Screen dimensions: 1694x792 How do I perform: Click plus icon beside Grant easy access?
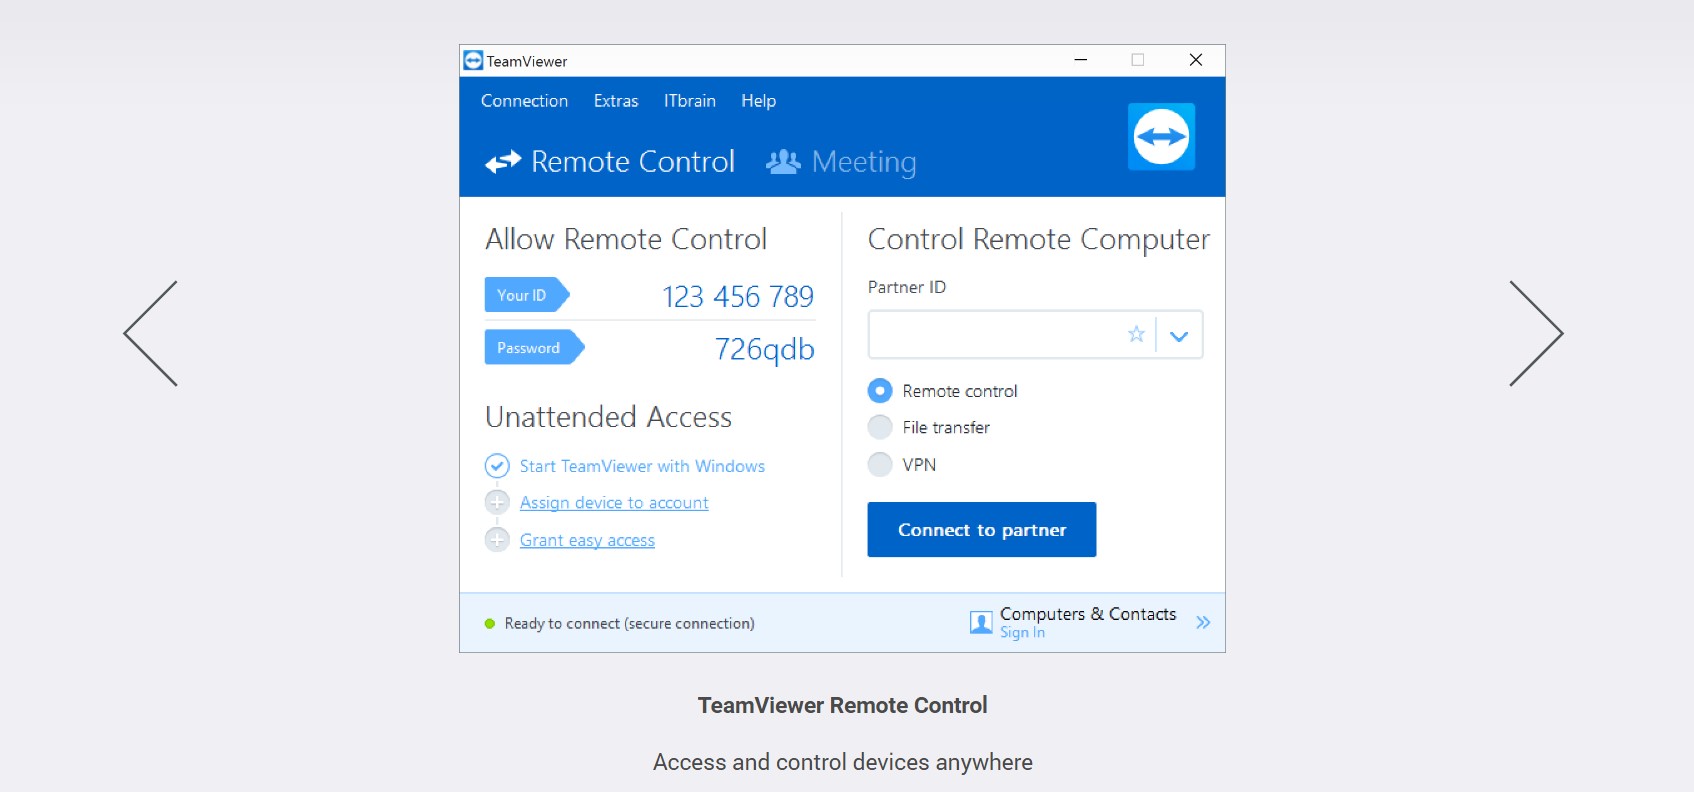coord(497,540)
